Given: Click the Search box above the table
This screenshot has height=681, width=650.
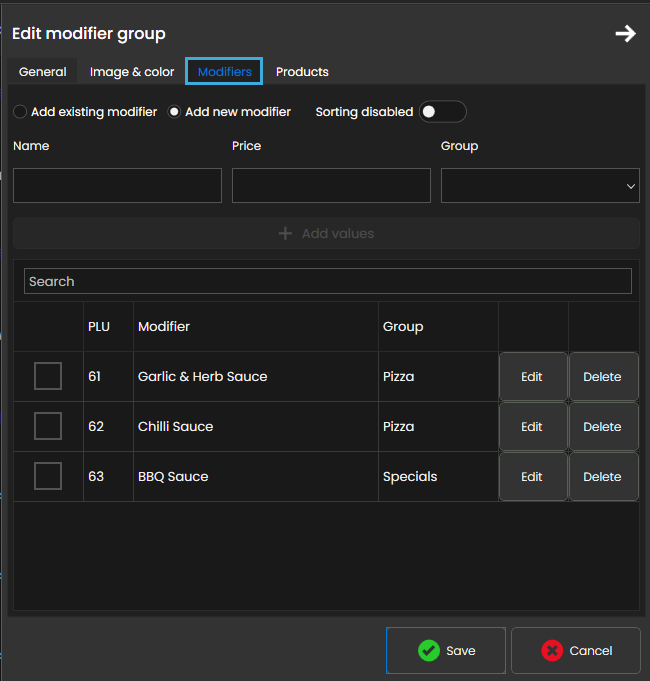Looking at the screenshot, I should pos(327,281).
